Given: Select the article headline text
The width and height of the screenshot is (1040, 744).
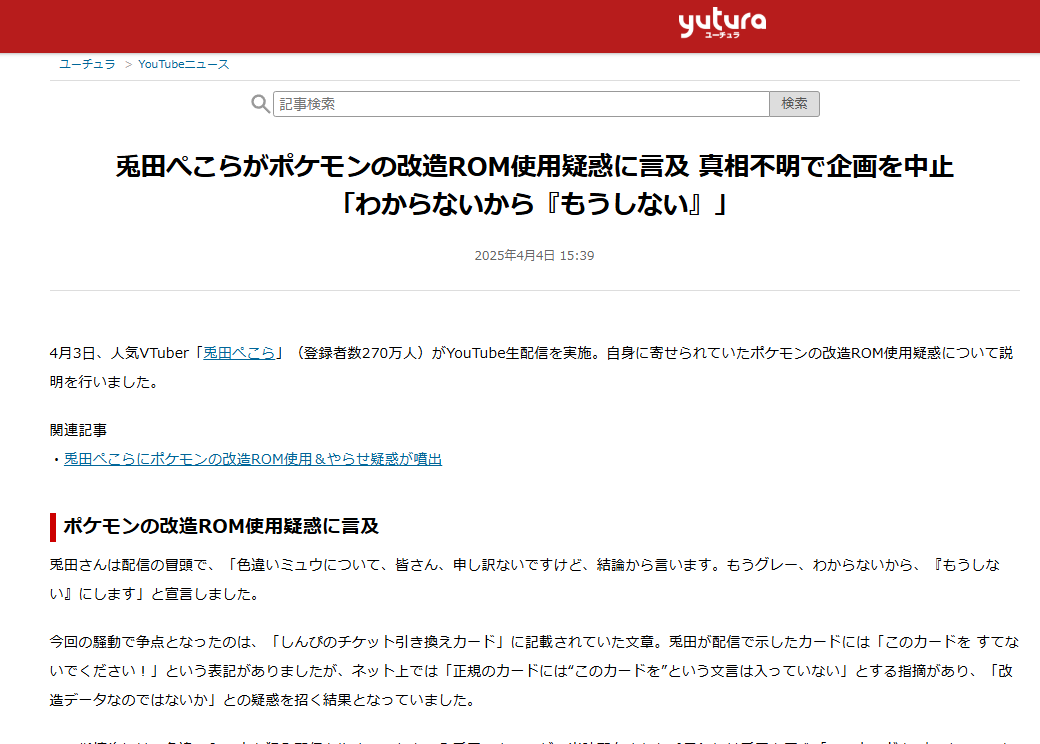Looking at the screenshot, I should [535, 184].
